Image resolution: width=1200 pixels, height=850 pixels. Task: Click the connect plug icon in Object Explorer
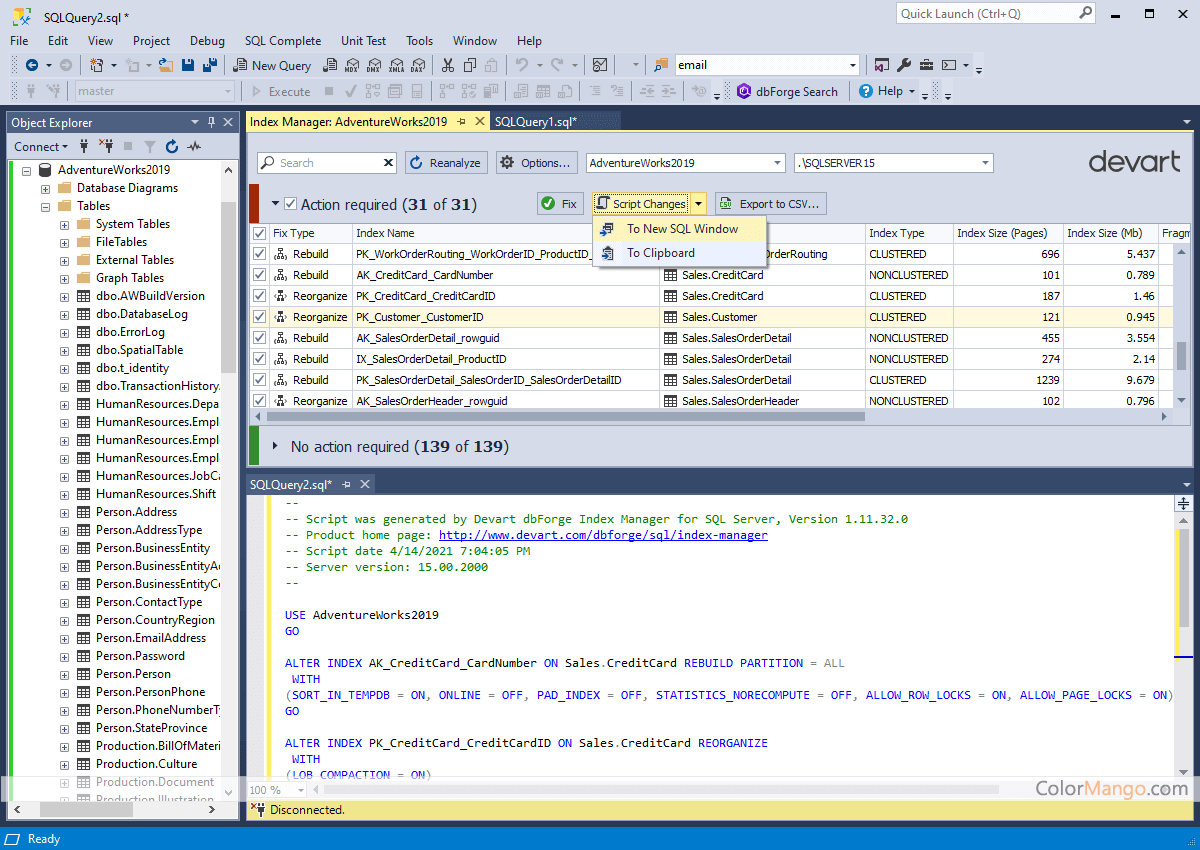coord(83,146)
